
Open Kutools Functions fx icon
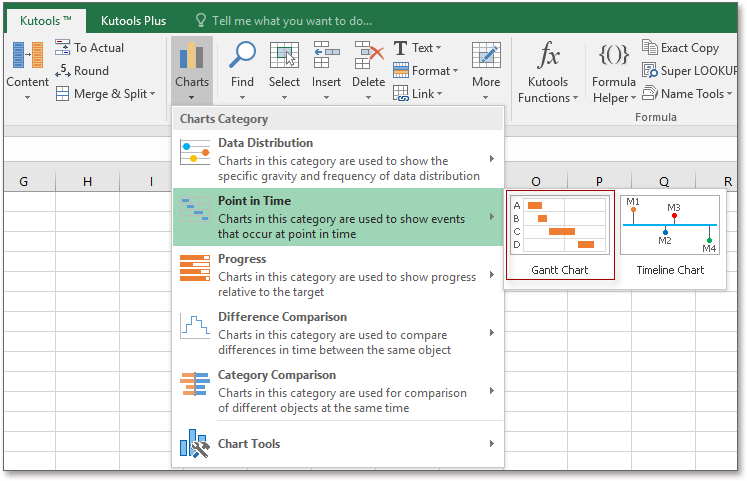[548, 55]
